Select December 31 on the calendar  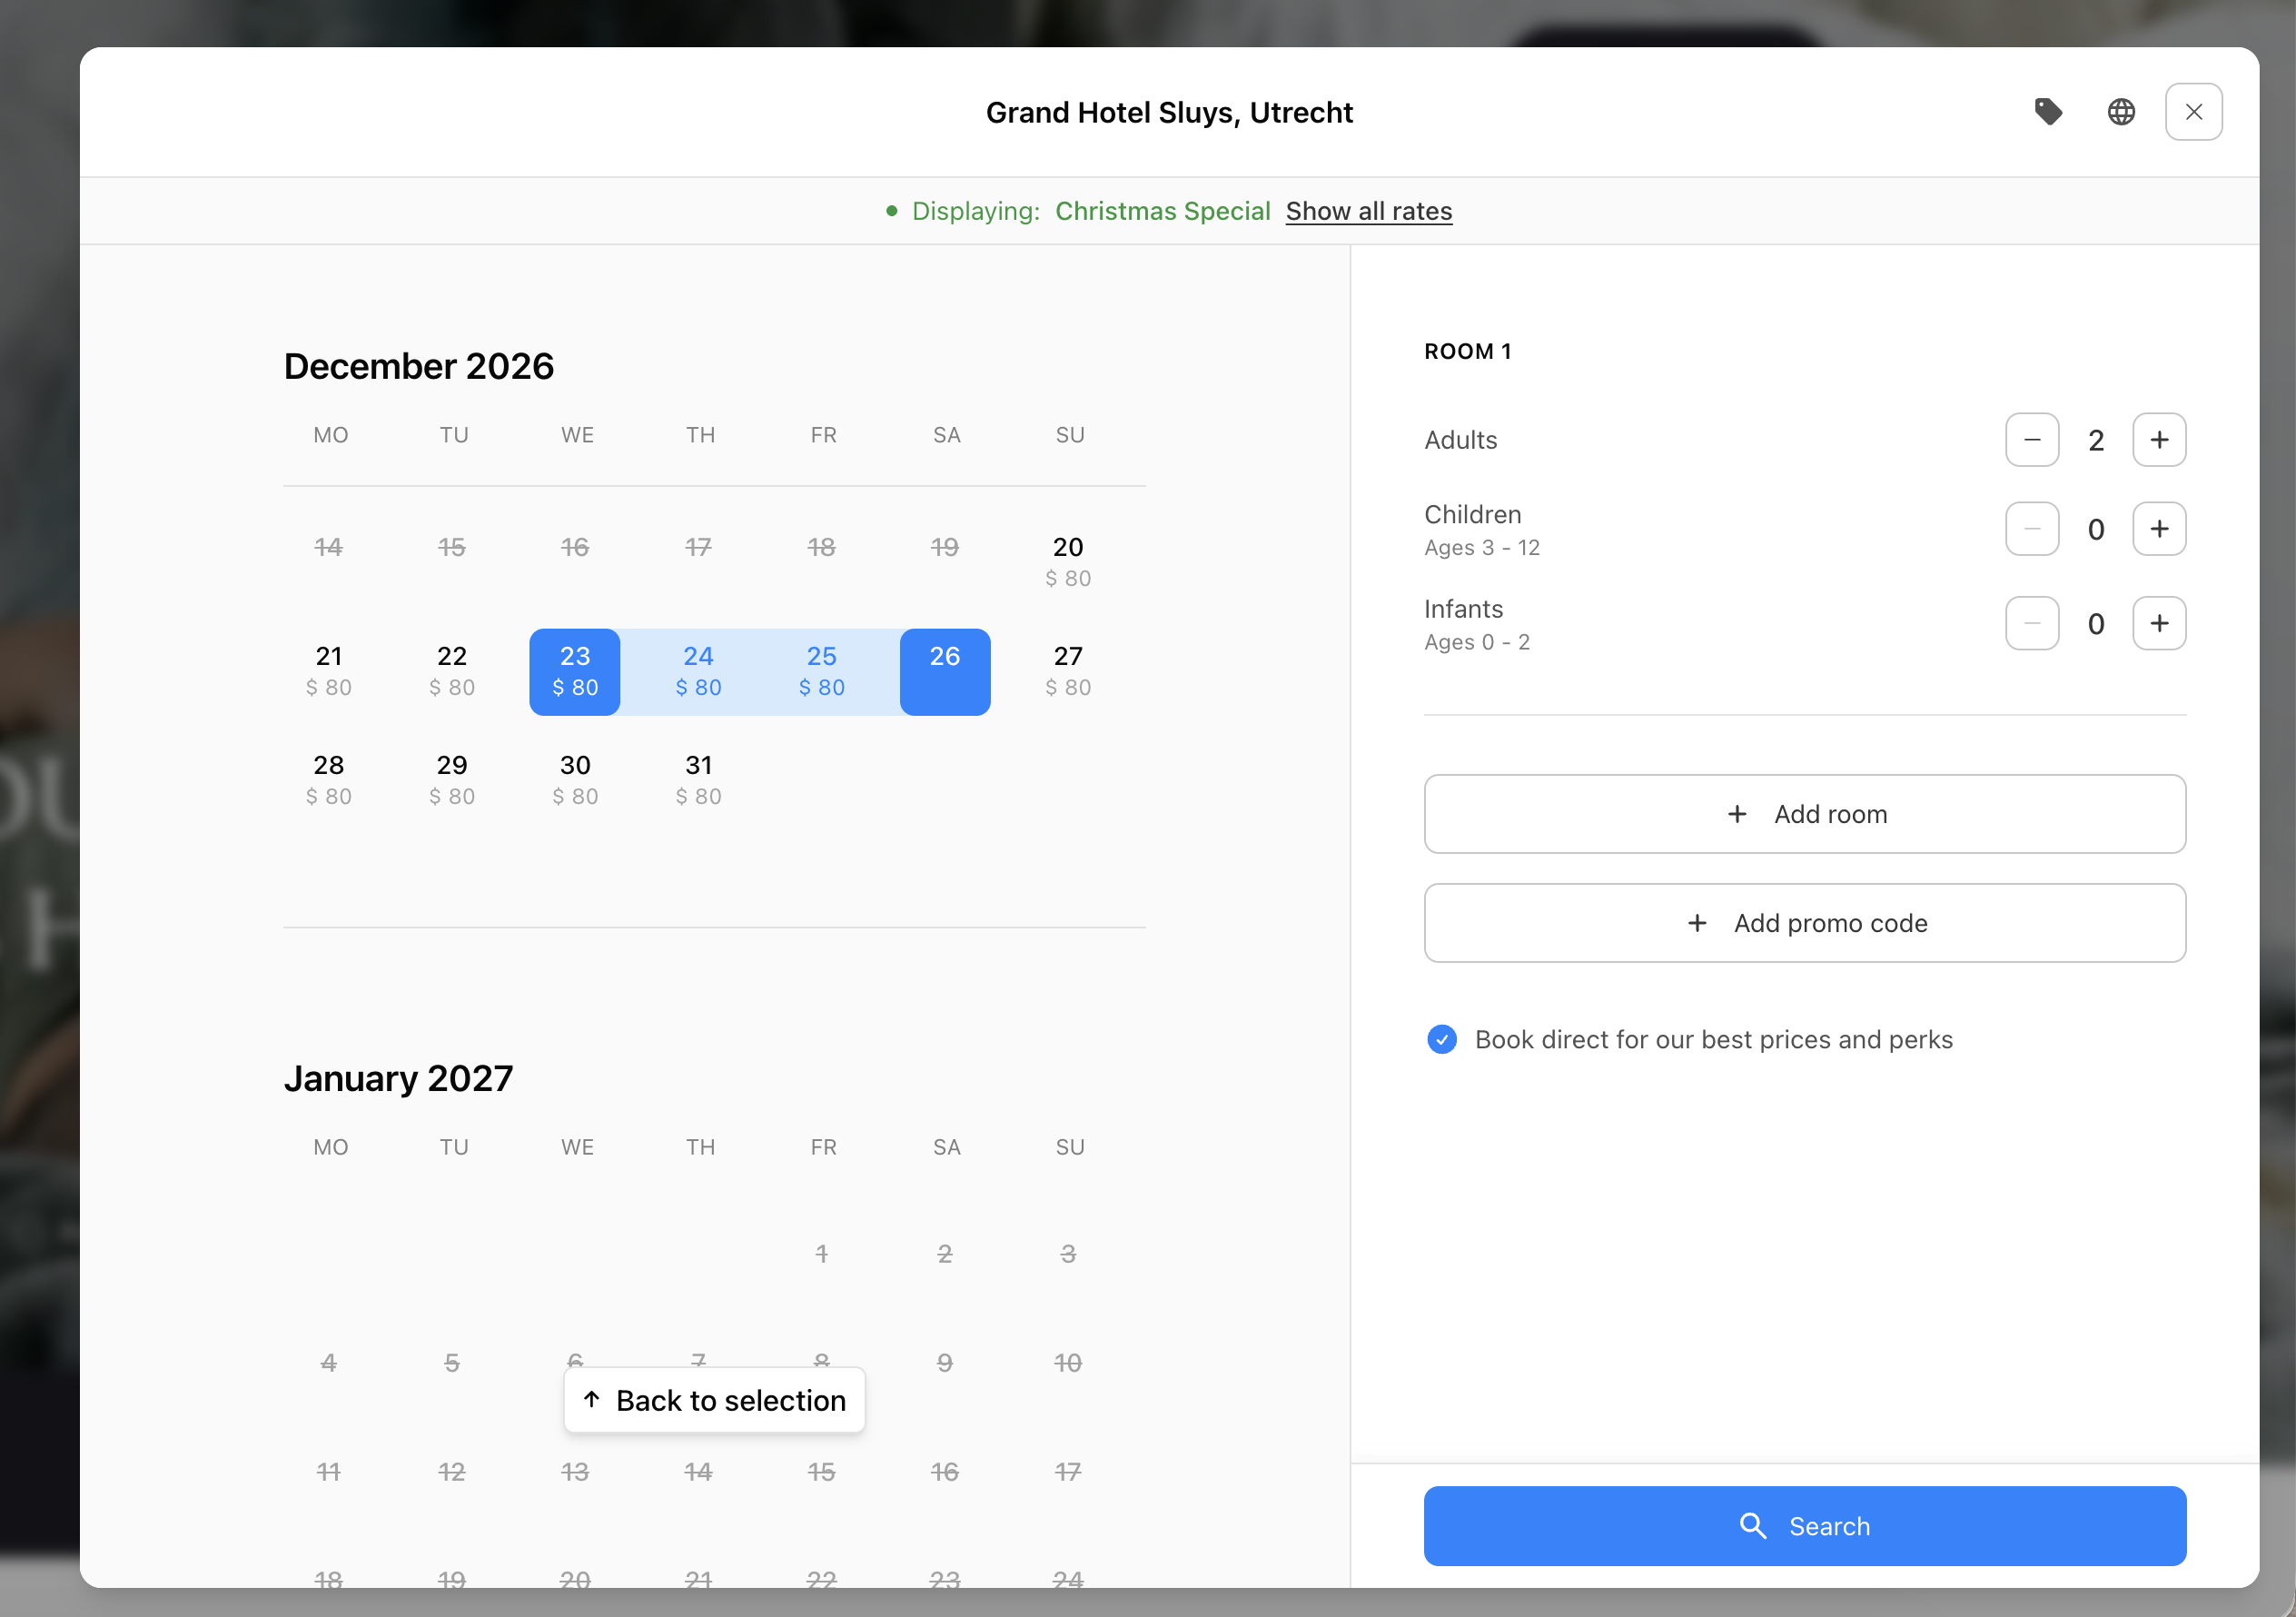pyautogui.click(x=698, y=780)
